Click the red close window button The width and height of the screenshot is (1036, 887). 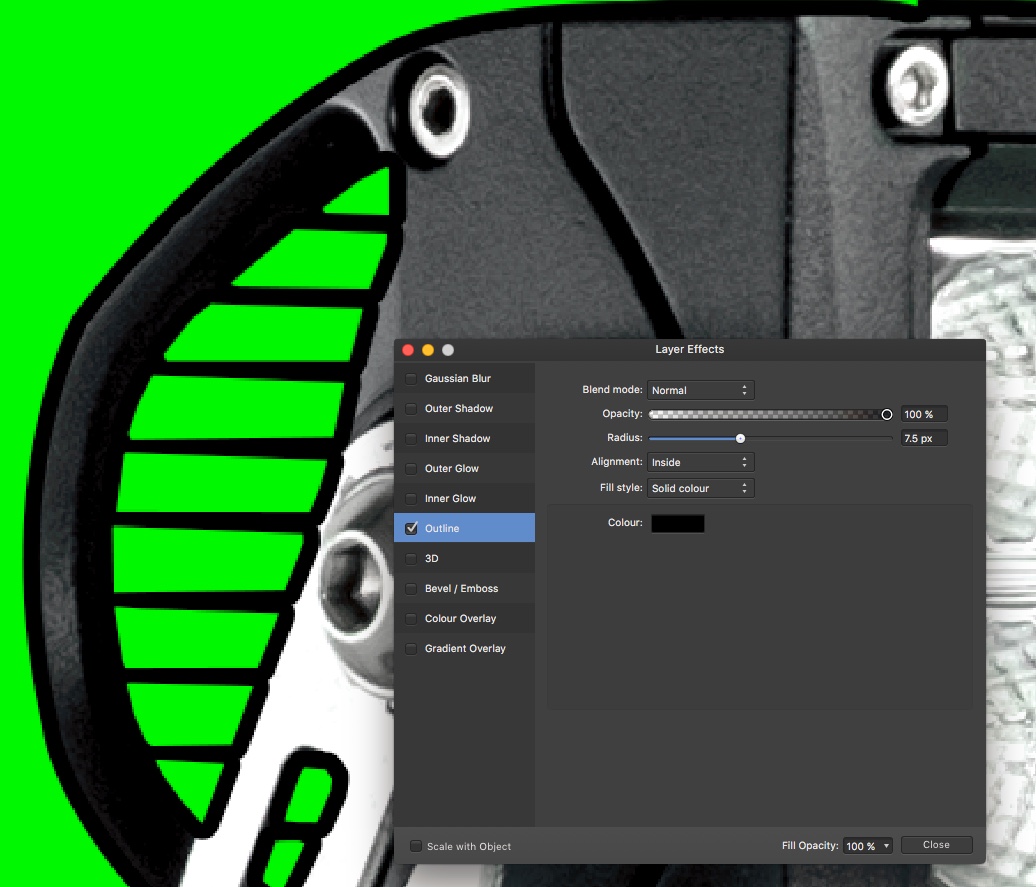(x=408, y=350)
